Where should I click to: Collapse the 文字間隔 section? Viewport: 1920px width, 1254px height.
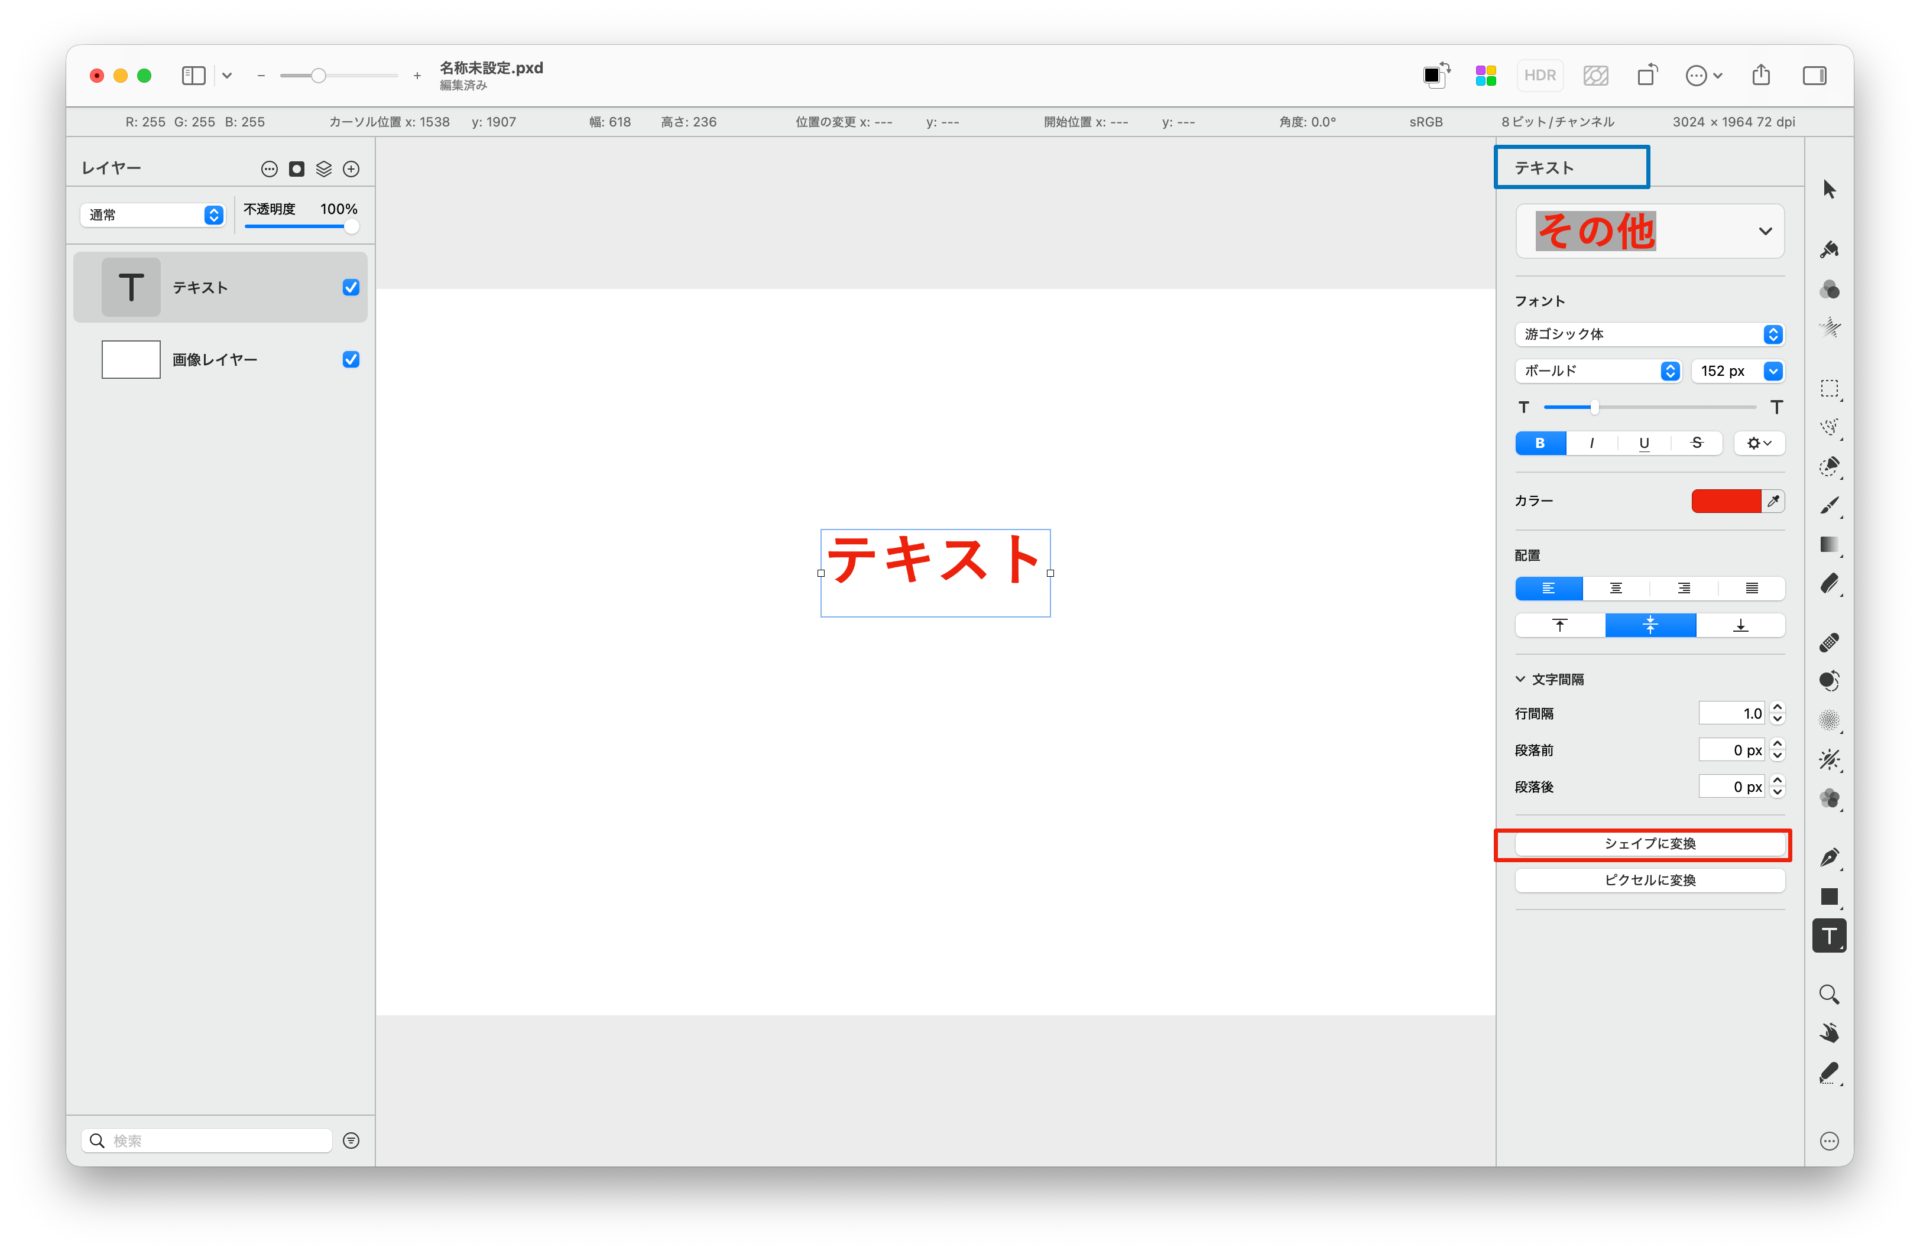pos(1520,679)
